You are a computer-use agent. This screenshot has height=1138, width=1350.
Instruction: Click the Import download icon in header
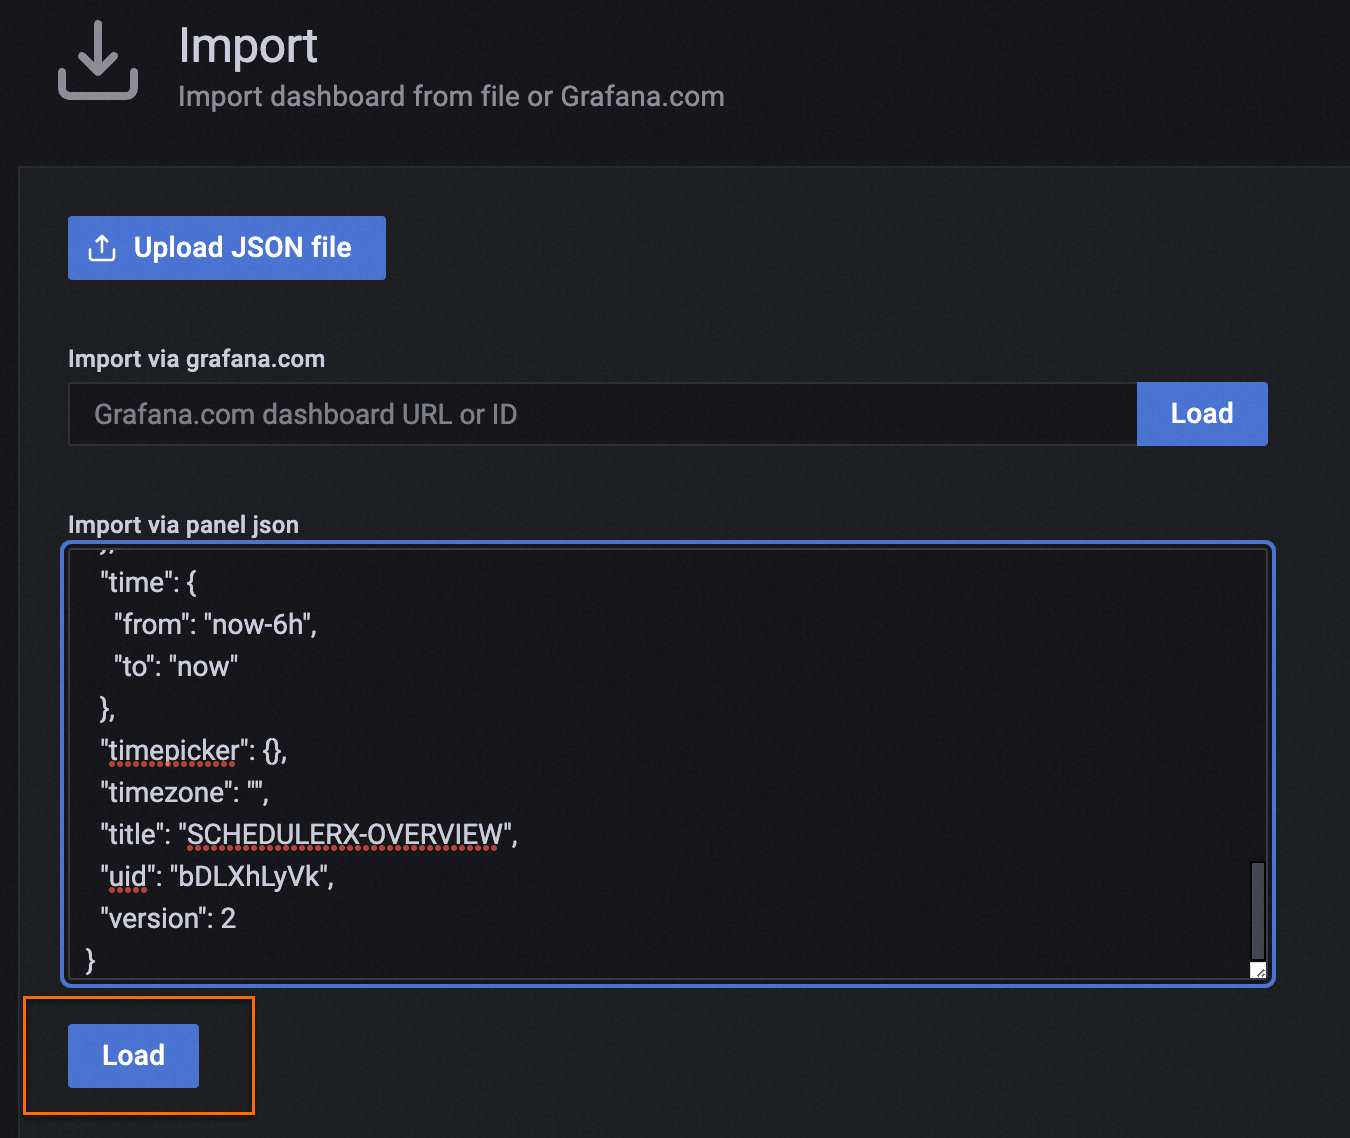[98, 62]
